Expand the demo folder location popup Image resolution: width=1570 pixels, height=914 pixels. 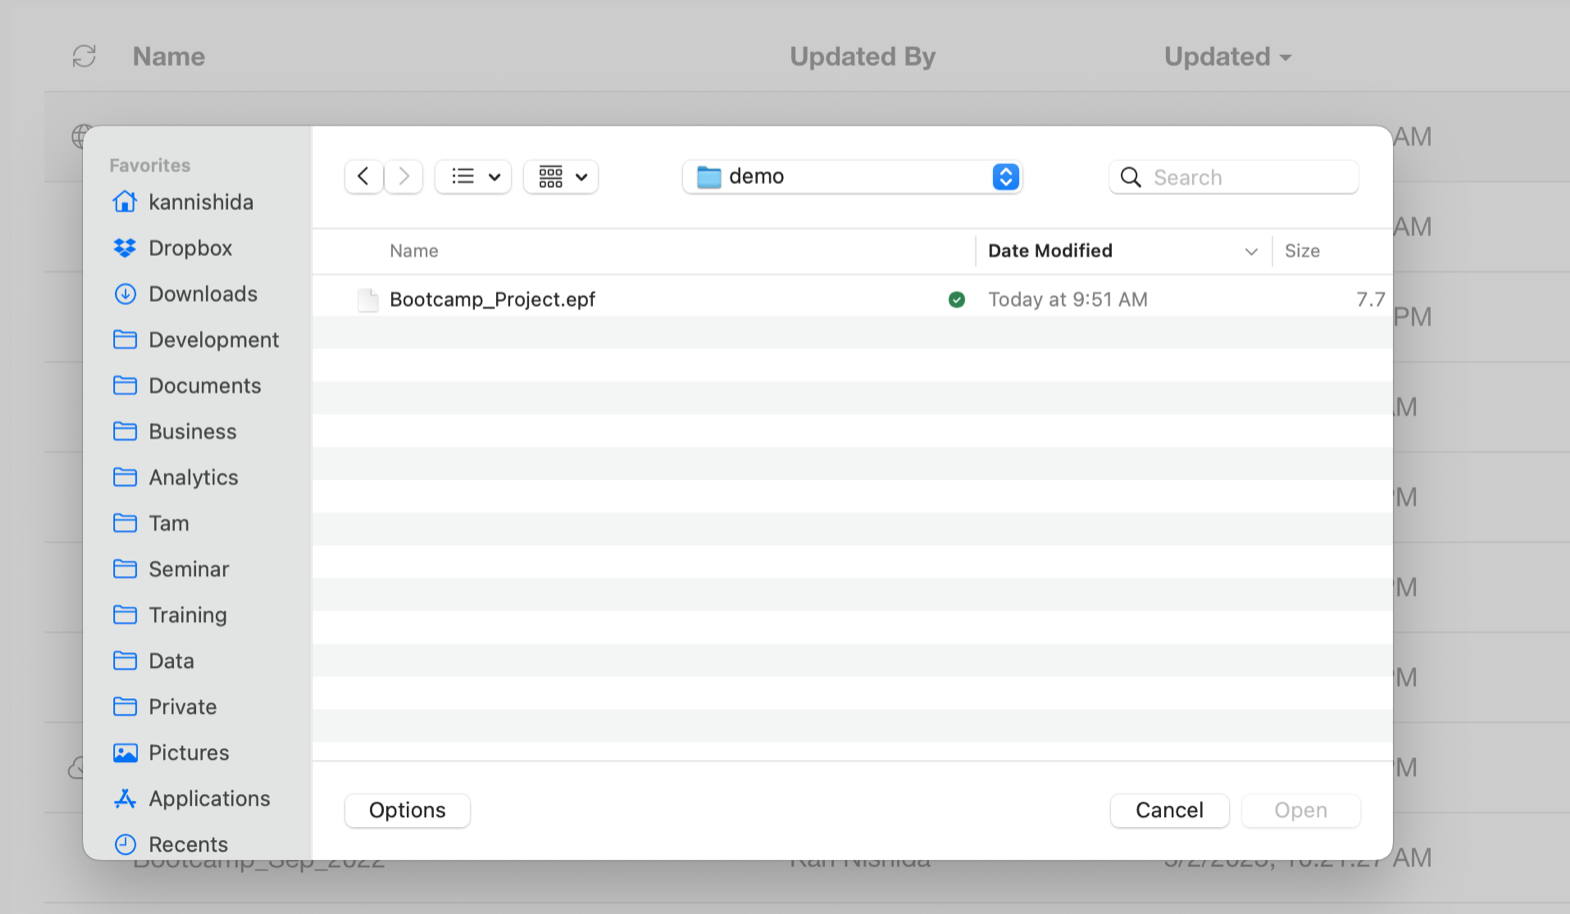(x=1005, y=177)
